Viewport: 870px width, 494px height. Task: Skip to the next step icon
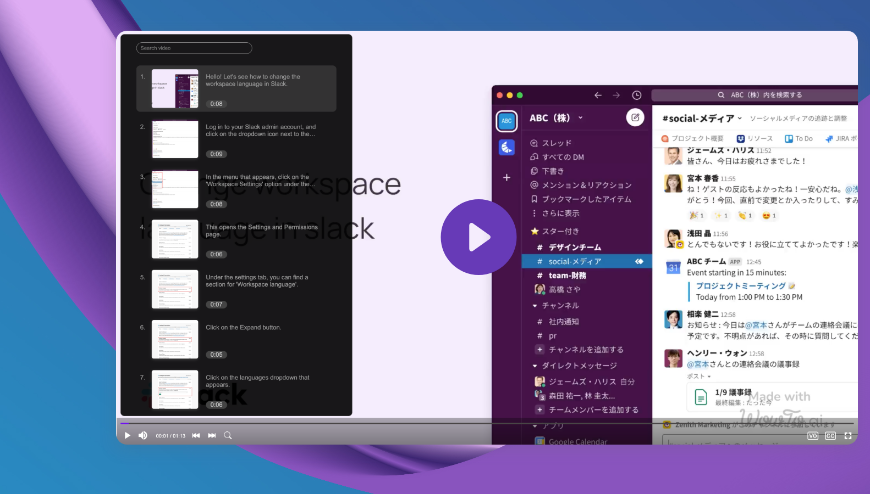click(212, 436)
